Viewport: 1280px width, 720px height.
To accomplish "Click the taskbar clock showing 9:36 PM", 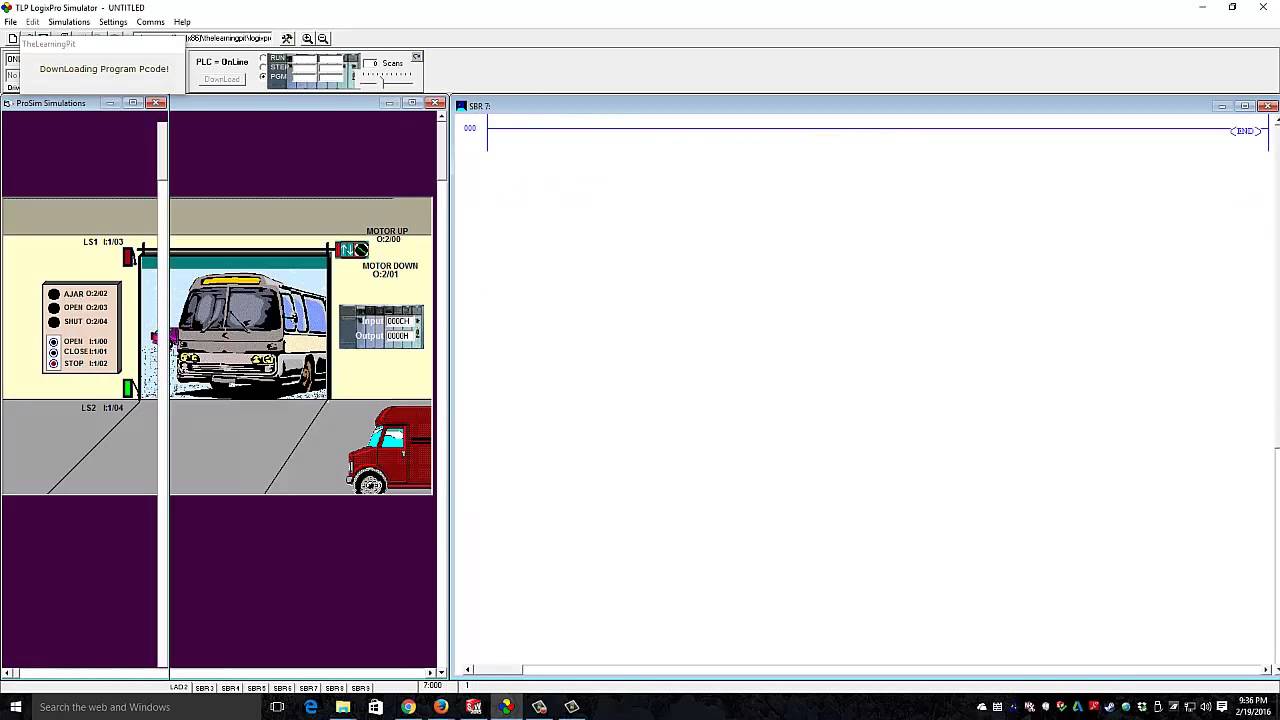I will (x=1253, y=707).
